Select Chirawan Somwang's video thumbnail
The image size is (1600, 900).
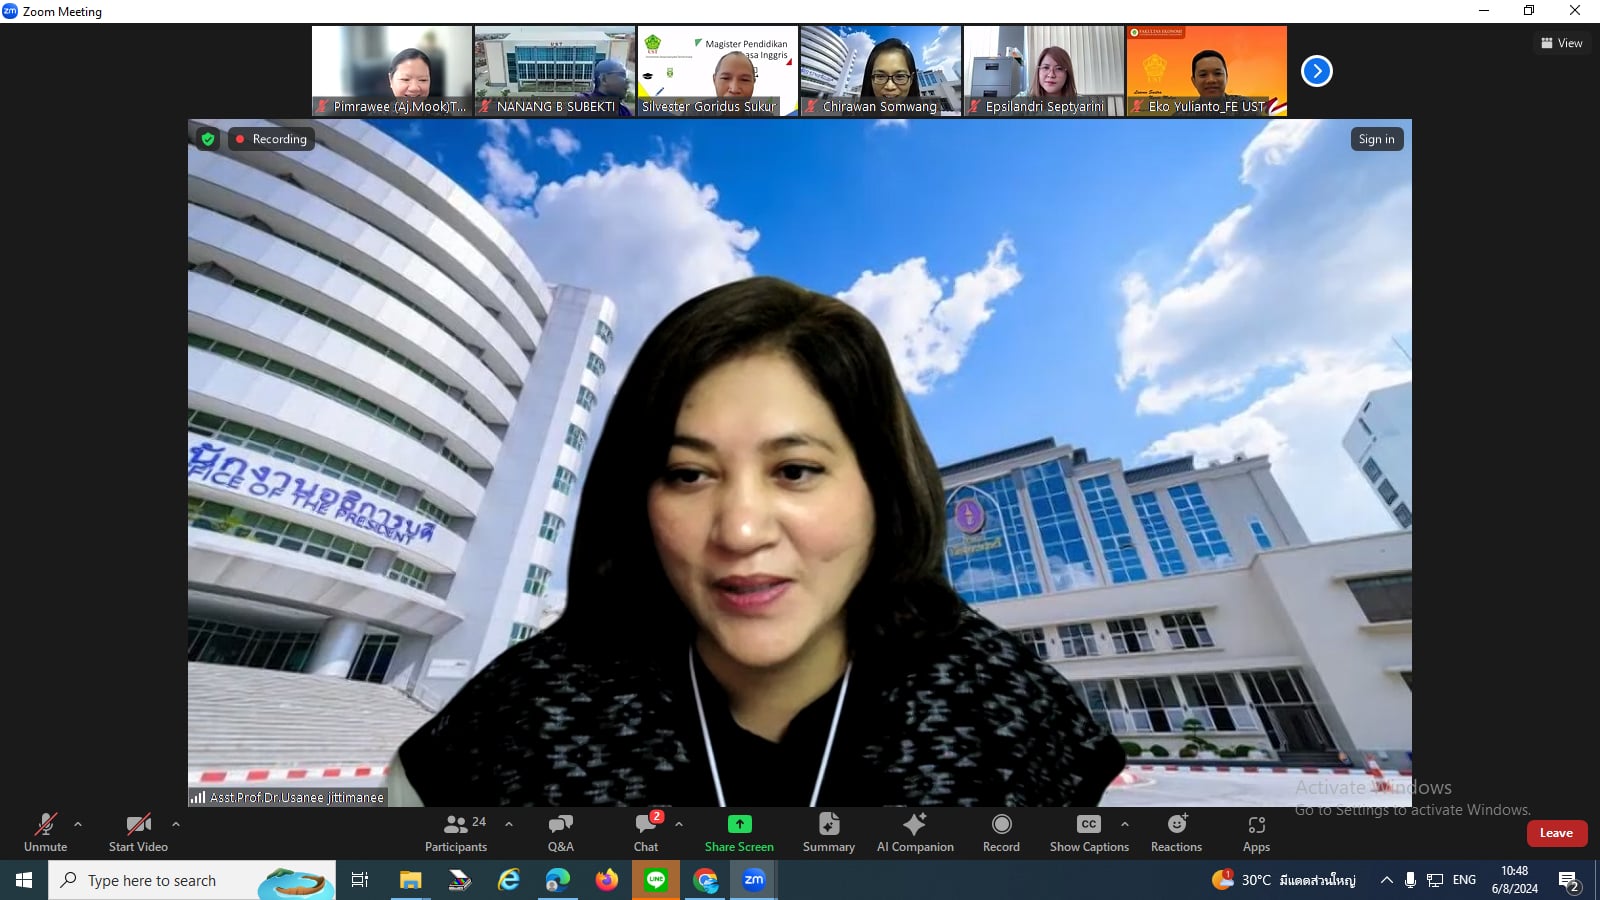pyautogui.click(x=880, y=71)
